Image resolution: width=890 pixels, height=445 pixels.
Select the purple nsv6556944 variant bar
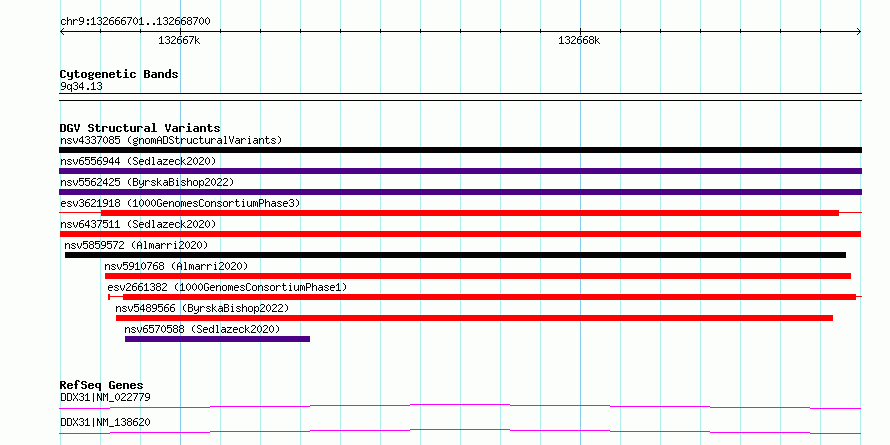pos(460,171)
